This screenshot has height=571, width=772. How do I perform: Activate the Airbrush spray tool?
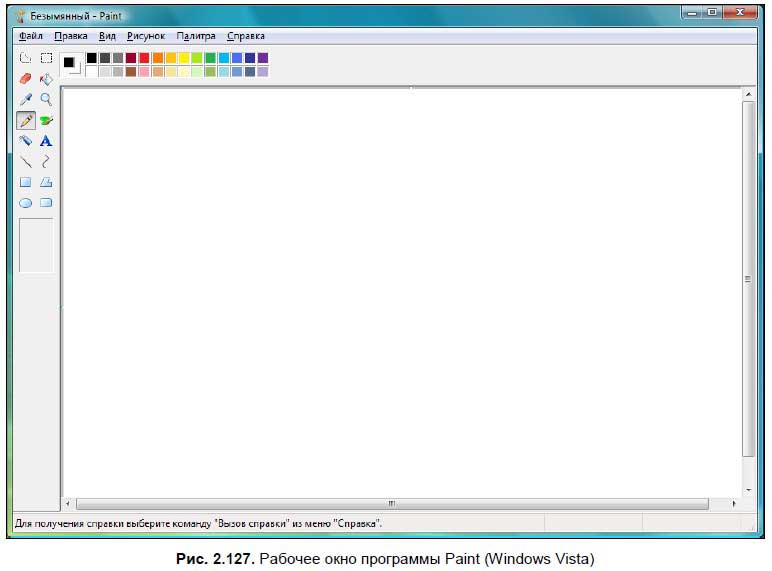click(x=26, y=141)
